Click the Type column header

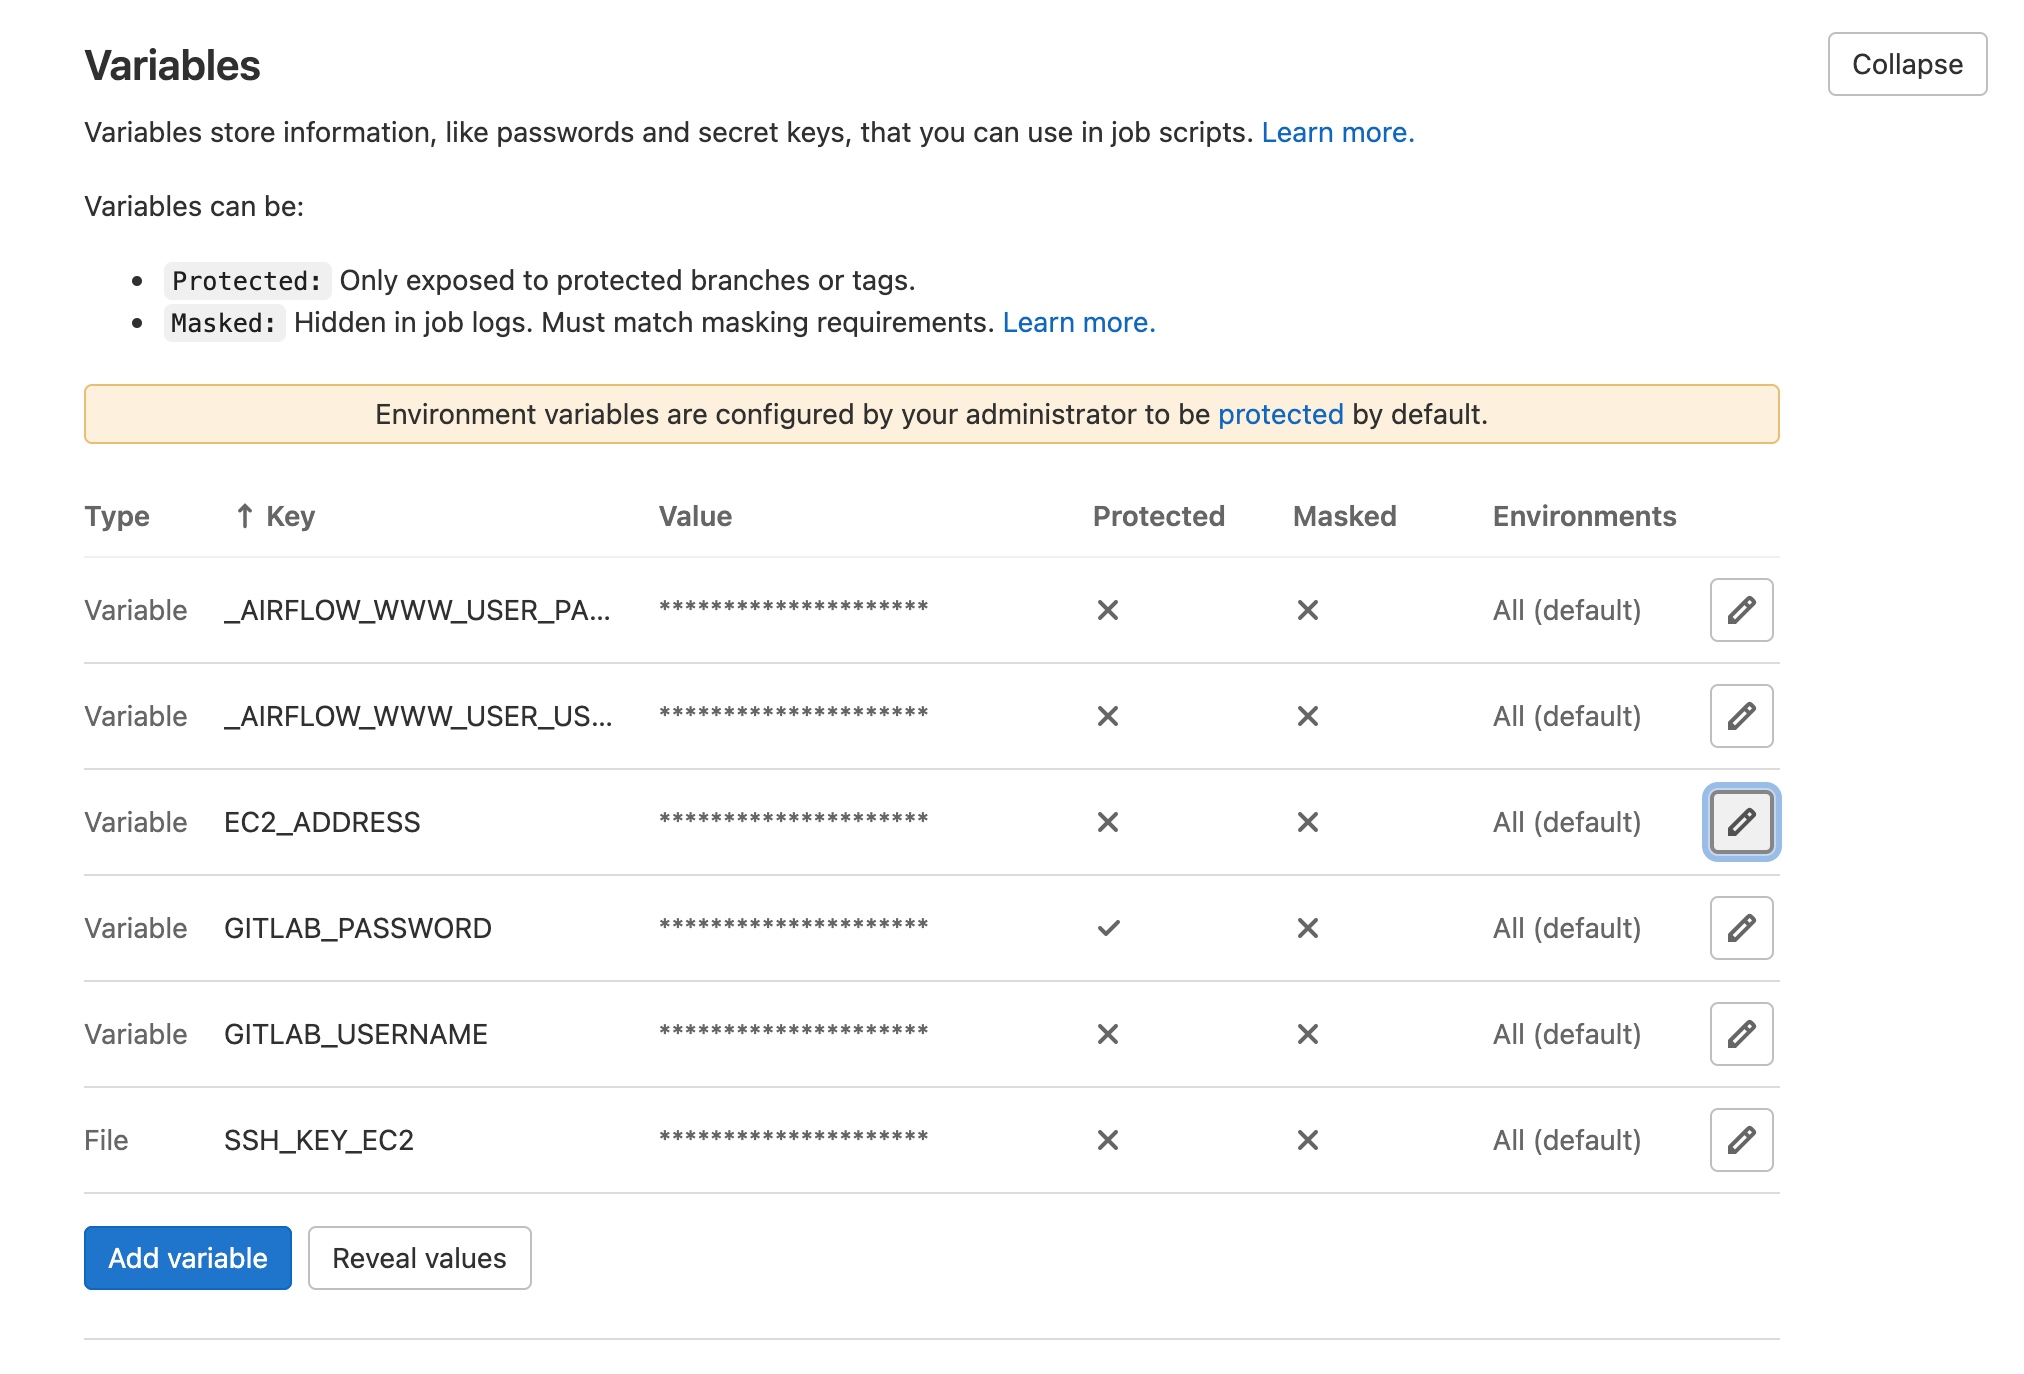(117, 516)
